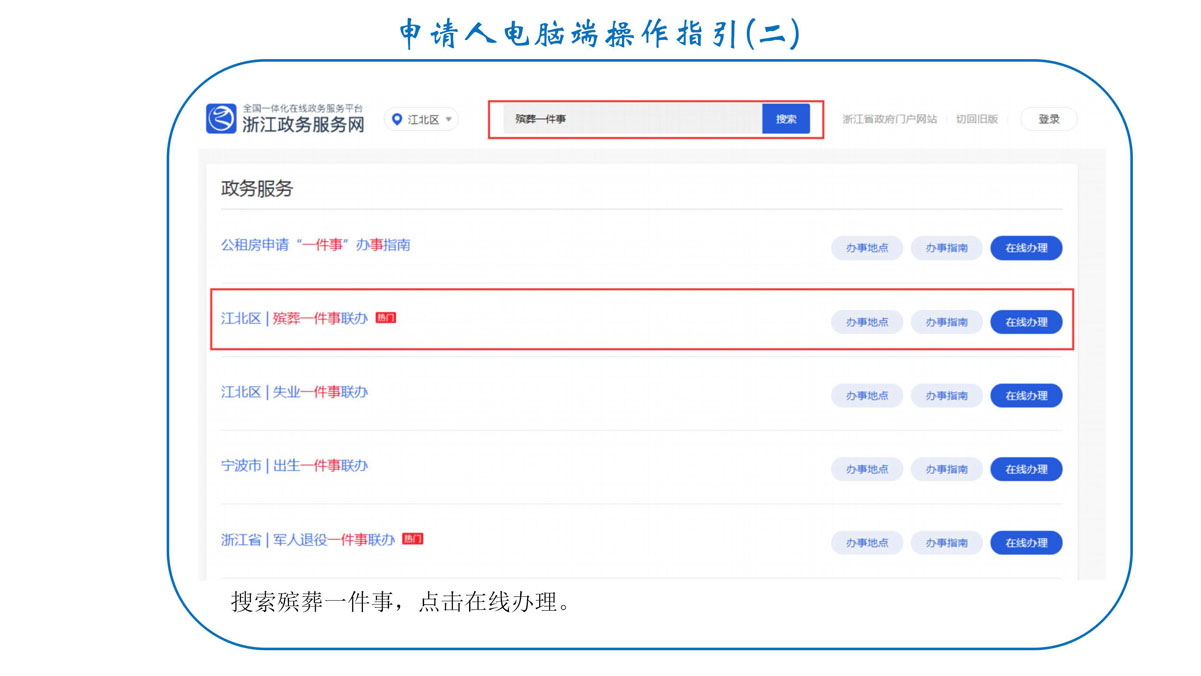Open 江北区 | 失业一件事联办 result

point(294,392)
